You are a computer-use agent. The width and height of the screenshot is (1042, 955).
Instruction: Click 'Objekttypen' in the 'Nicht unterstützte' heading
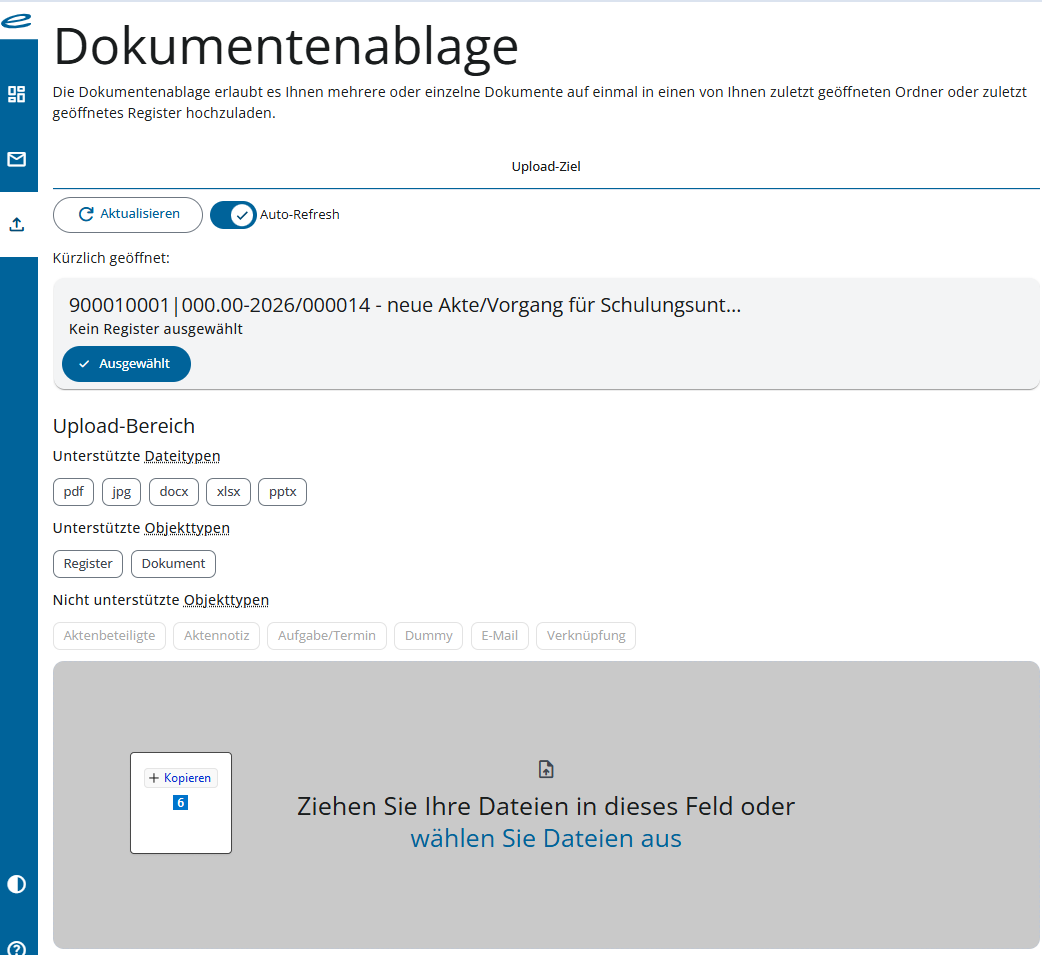point(227,600)
